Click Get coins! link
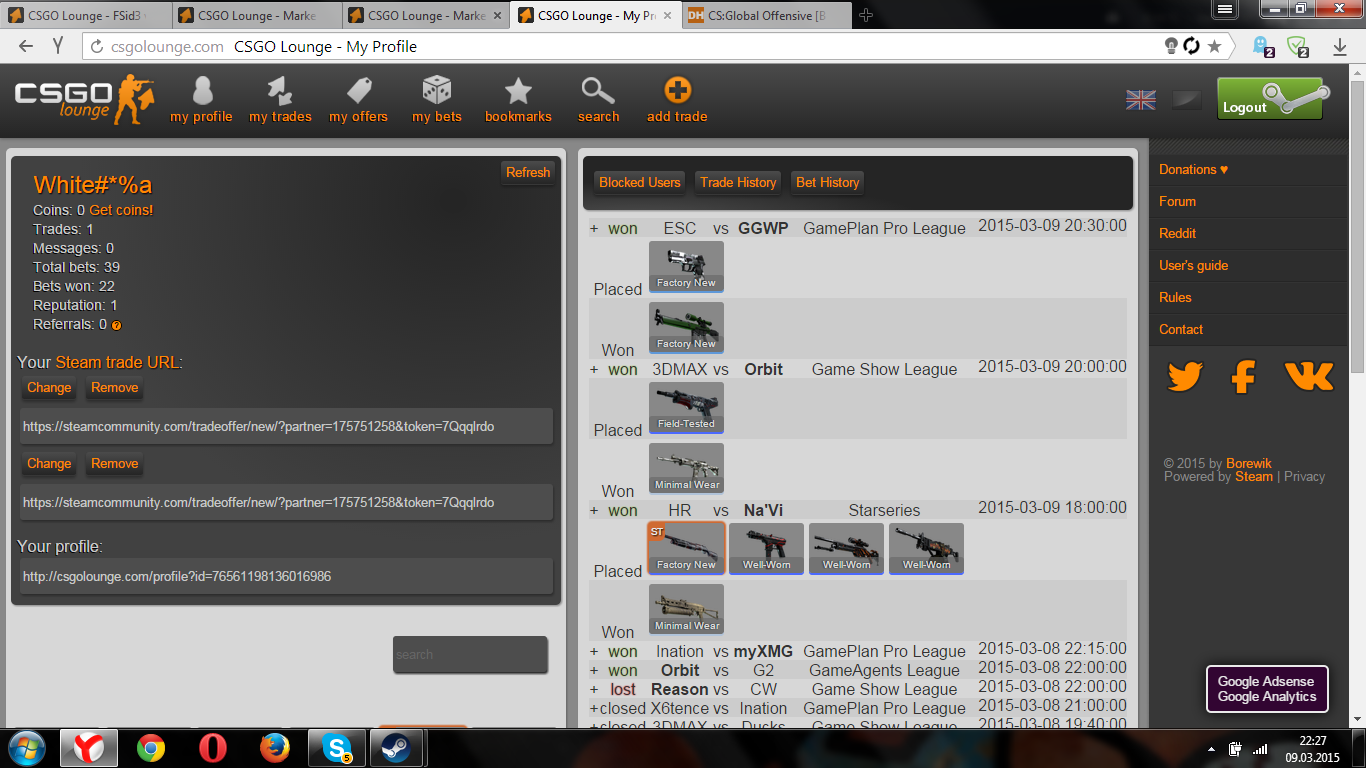 tap(121, 210)
